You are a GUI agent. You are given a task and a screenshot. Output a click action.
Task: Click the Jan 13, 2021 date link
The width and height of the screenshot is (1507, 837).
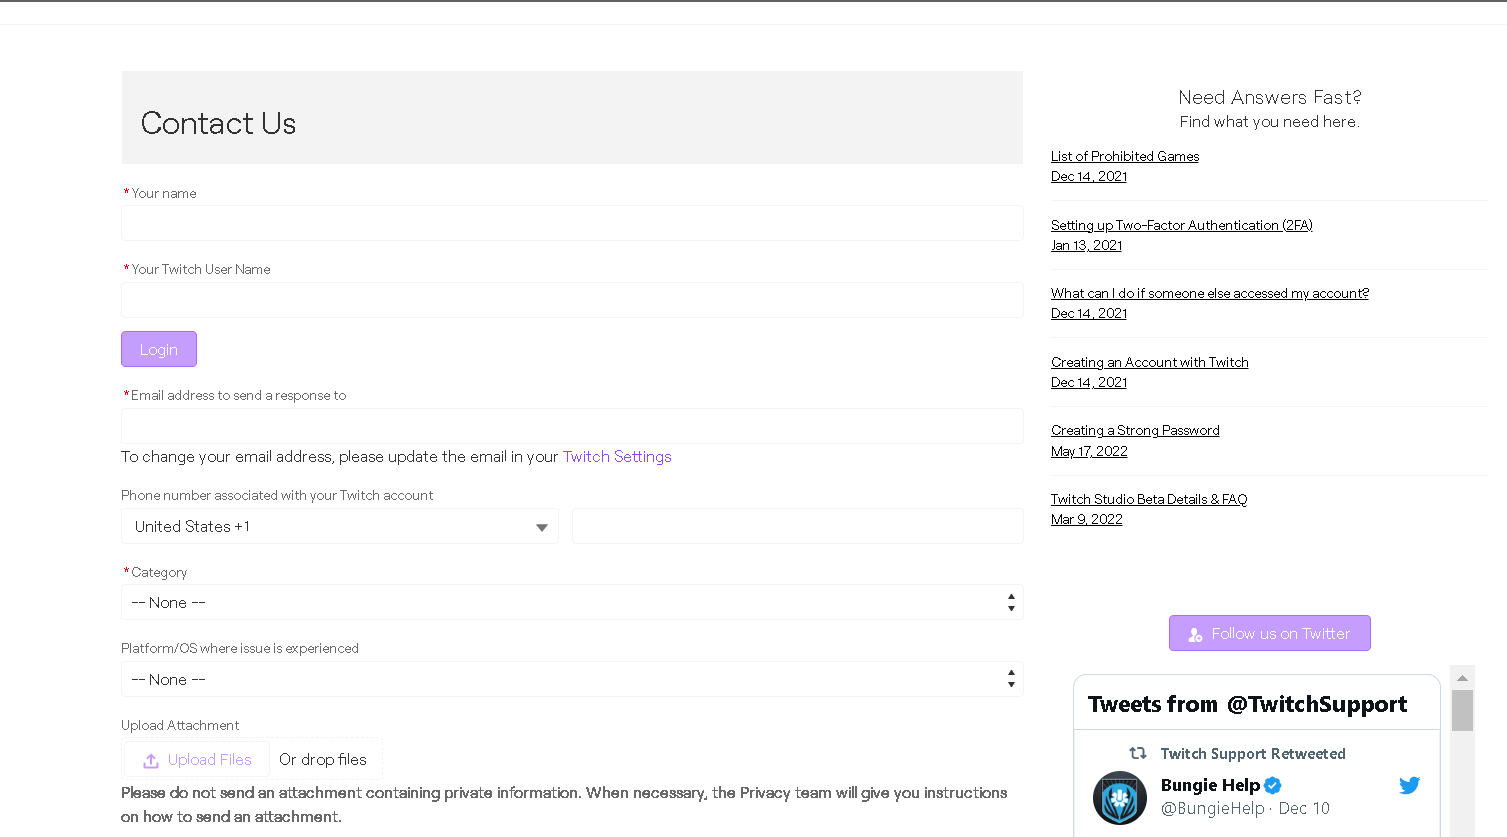(1087, 245)
